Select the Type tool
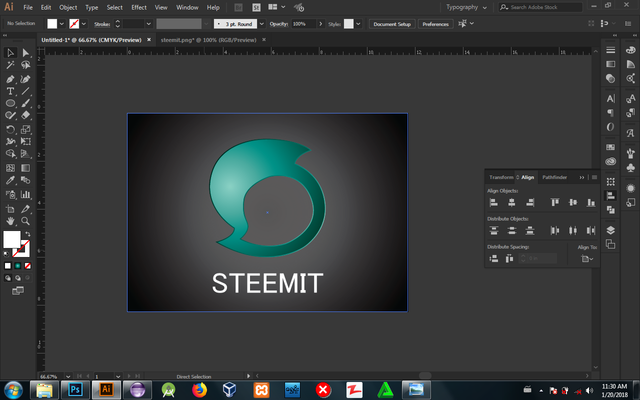The width and height of the screenshot is (640, 400). 10,91
